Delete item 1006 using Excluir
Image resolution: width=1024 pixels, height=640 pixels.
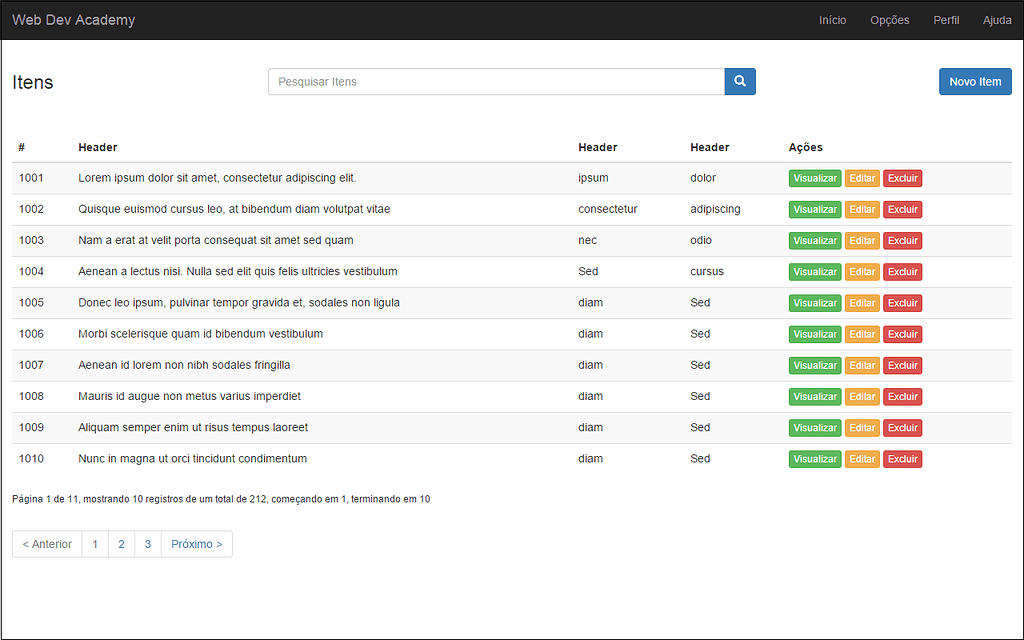click(x=902, y=334)
